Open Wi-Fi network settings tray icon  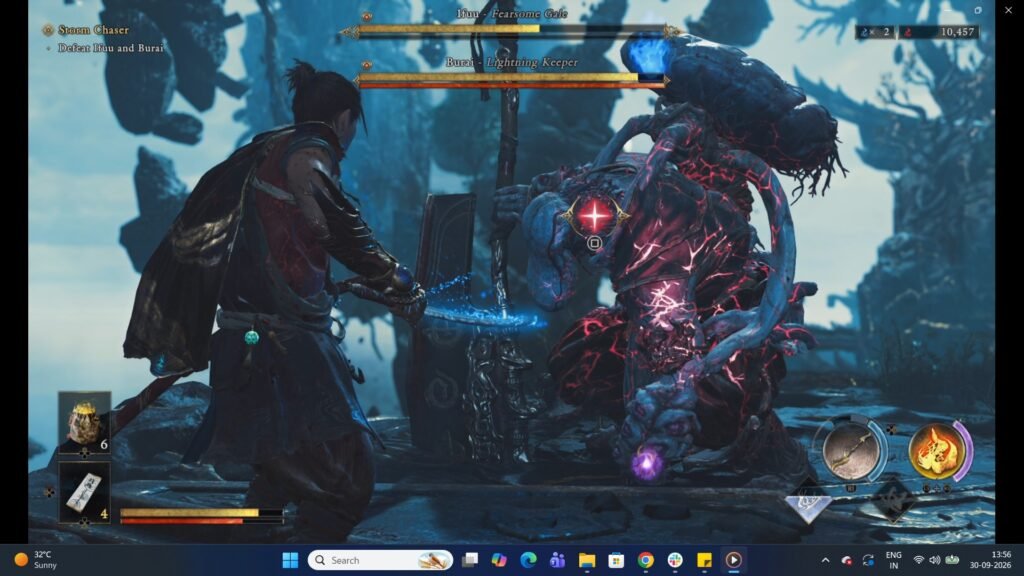(x=919, y=560)
